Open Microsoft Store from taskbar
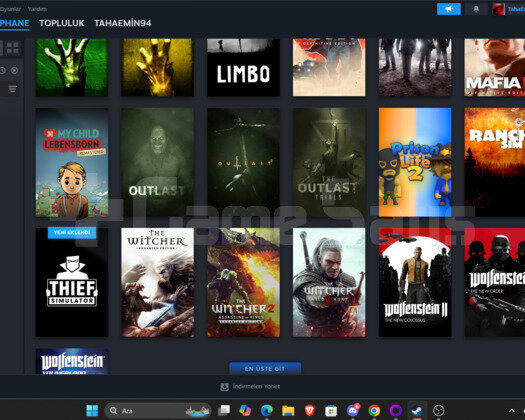This screenshot has height=420, width=525. pyautogui.click(x=331, y=411)
